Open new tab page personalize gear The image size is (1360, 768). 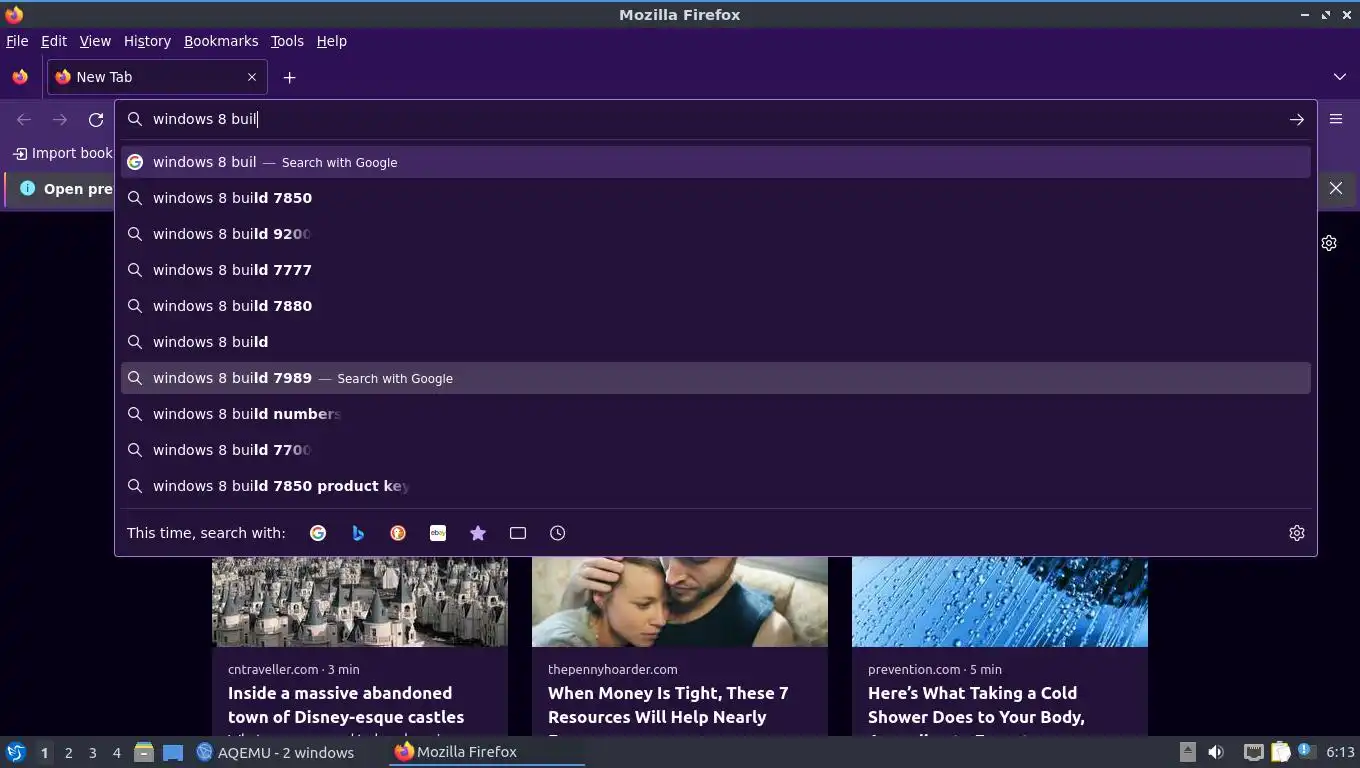point(1329,243)
